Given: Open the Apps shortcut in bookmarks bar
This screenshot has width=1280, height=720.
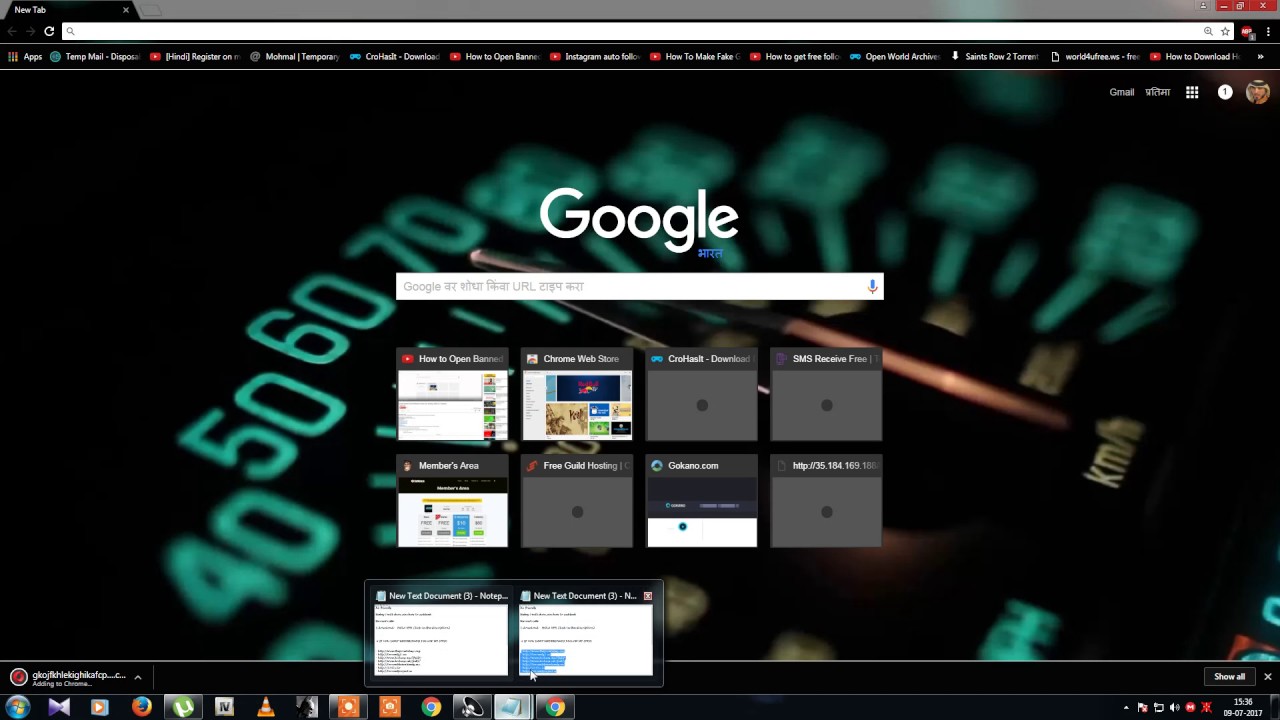Looking at the screenshot, I should click(x=25, y=57).
